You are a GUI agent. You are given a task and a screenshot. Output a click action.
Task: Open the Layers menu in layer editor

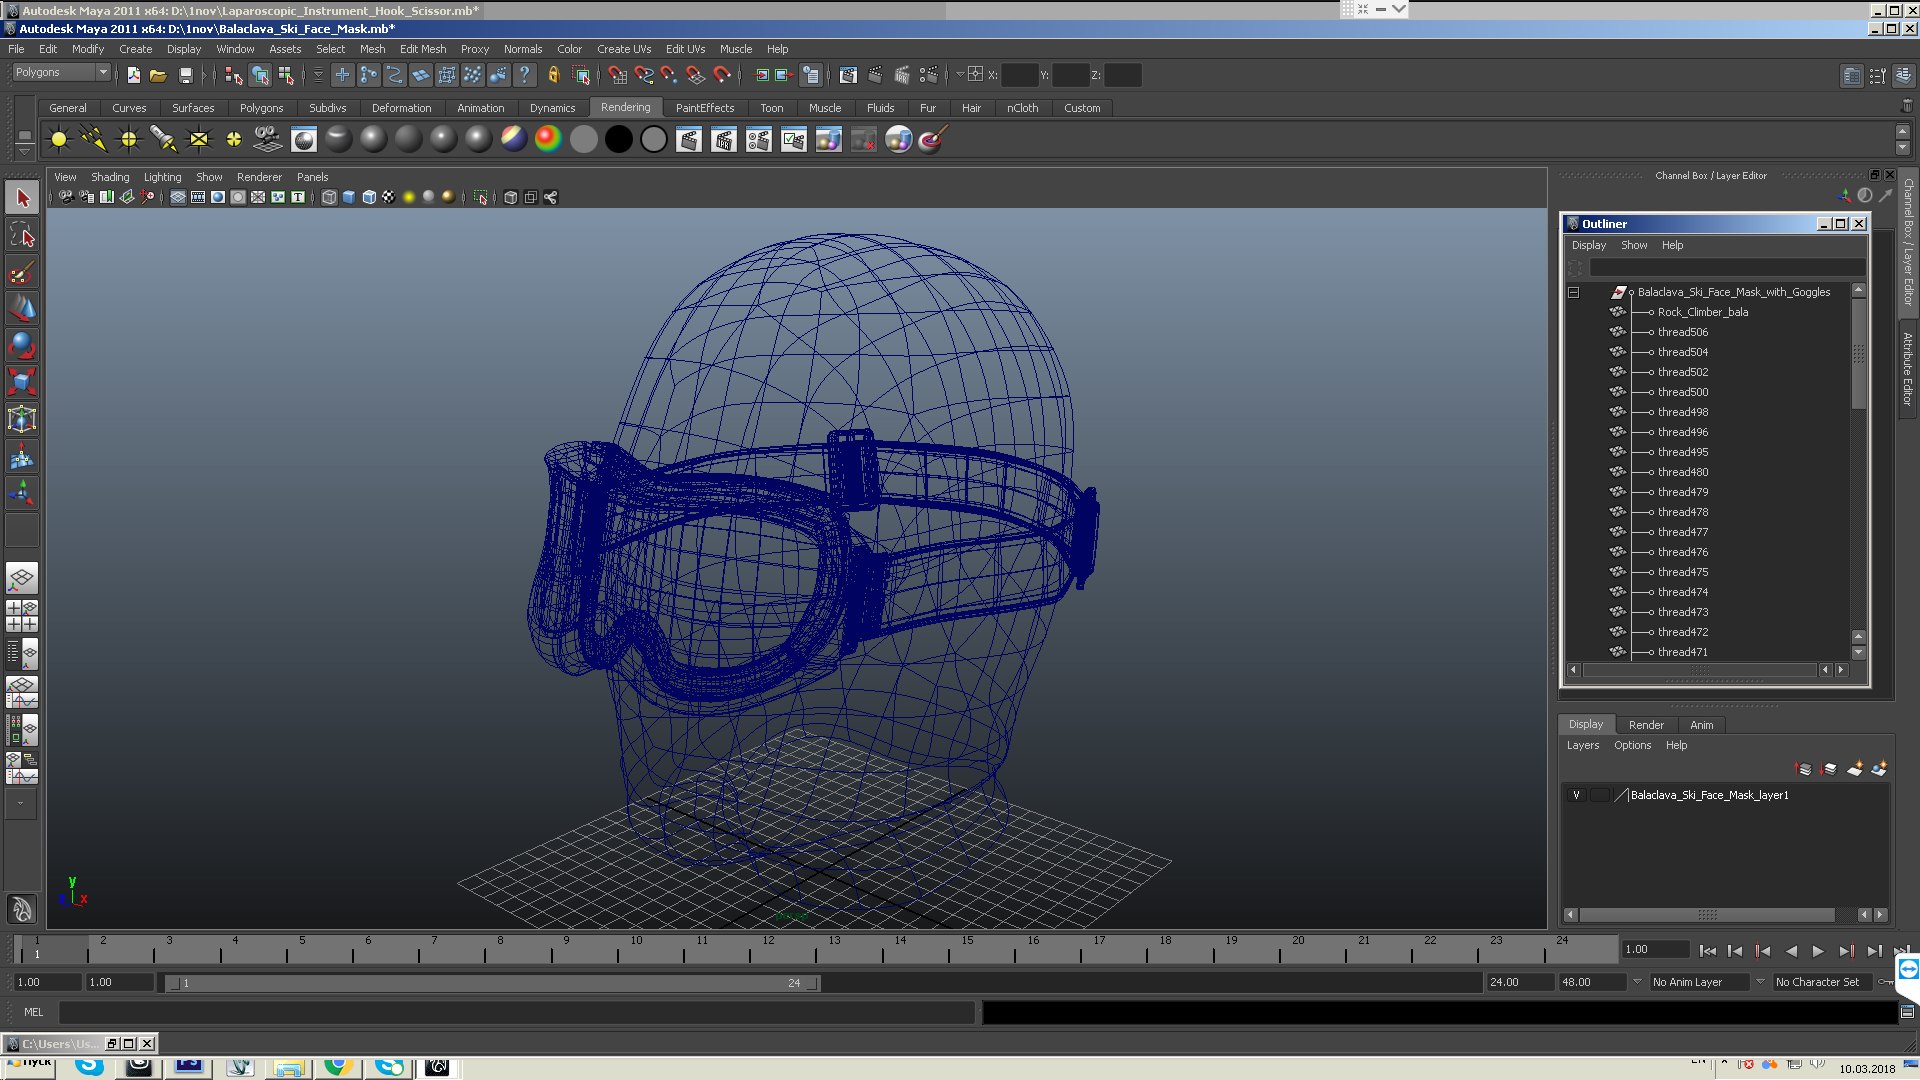click(x=1582, y=745)
